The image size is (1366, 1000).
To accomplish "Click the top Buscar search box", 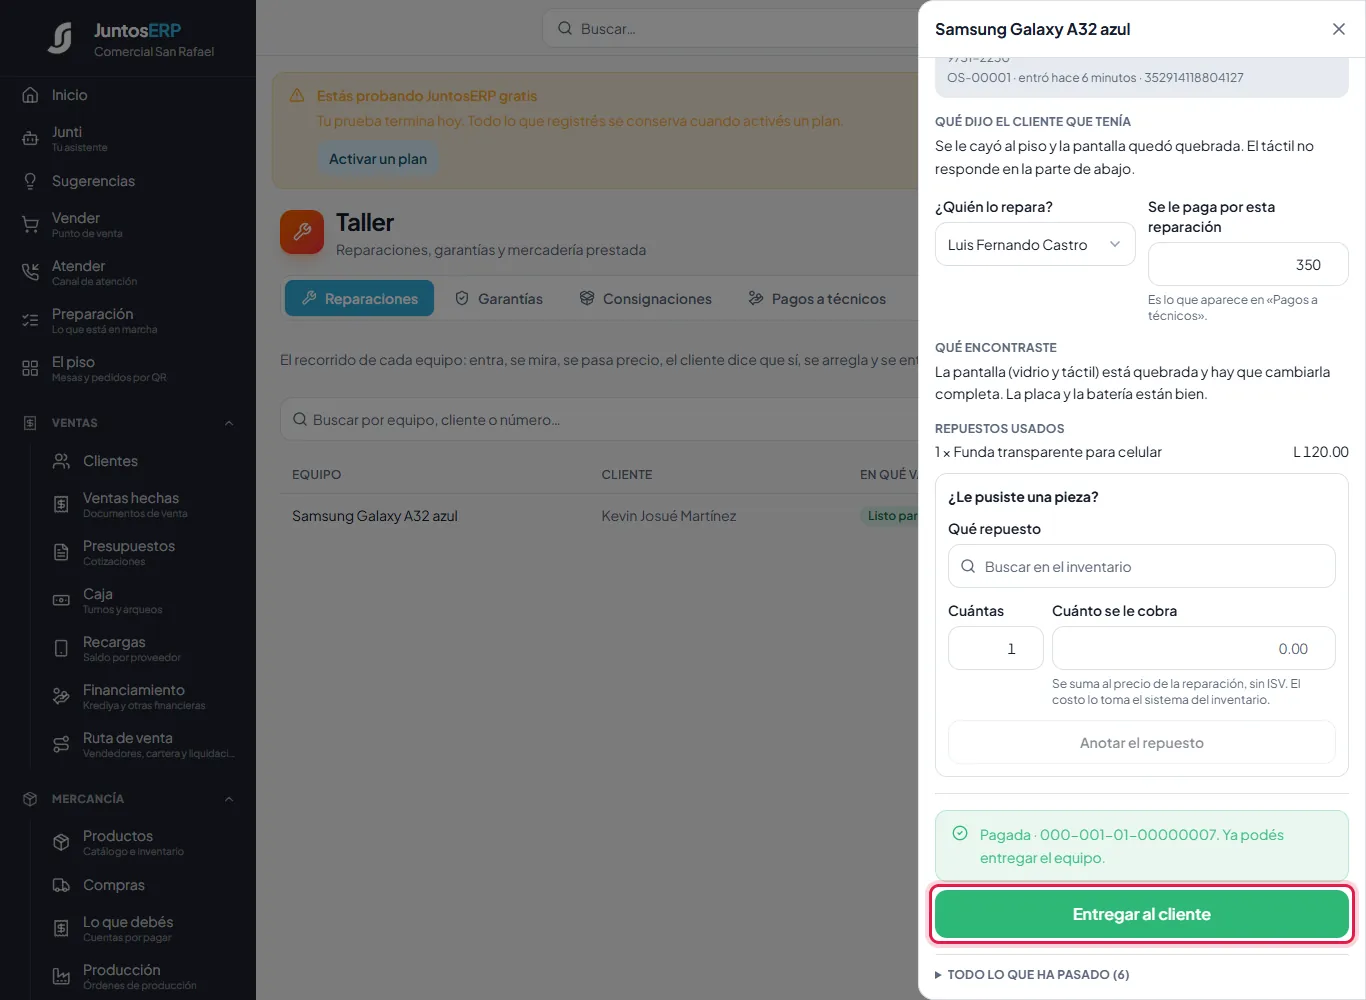I will click(730, 29).
